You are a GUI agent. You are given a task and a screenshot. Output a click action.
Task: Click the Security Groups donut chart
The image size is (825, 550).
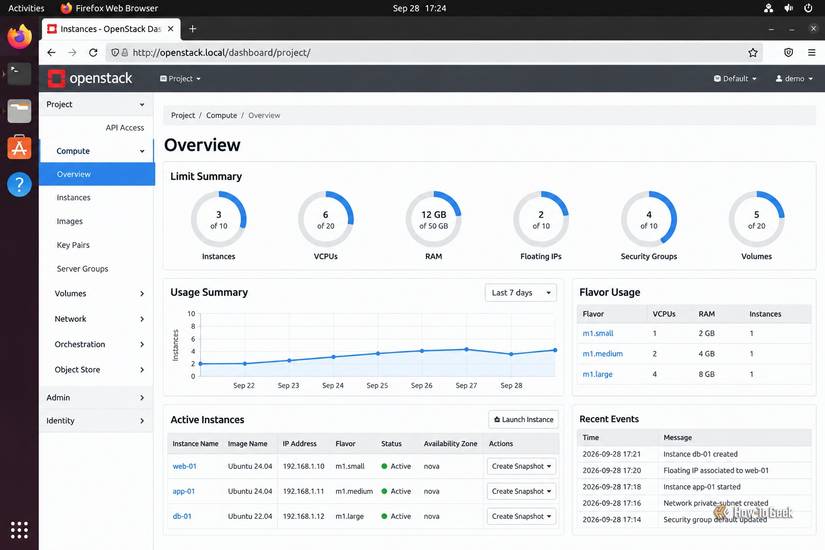coord(649,219)
